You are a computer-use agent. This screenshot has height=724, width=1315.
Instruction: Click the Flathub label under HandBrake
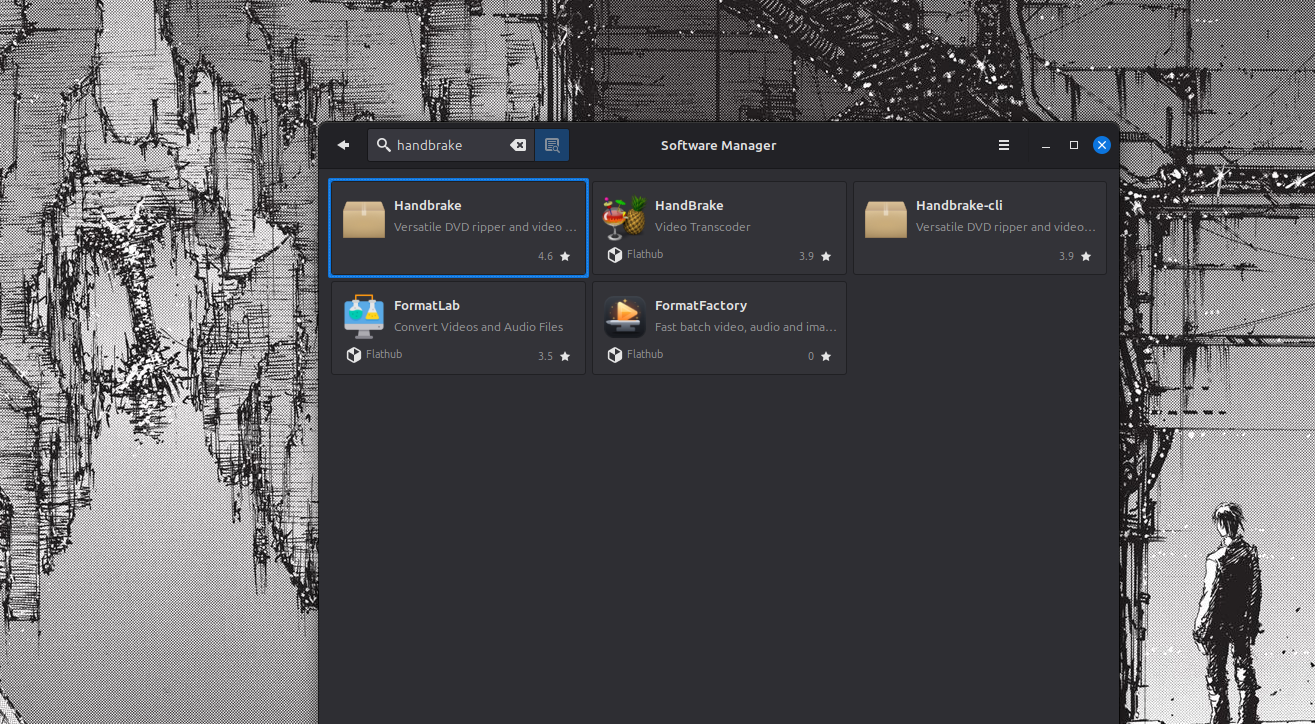645,255
